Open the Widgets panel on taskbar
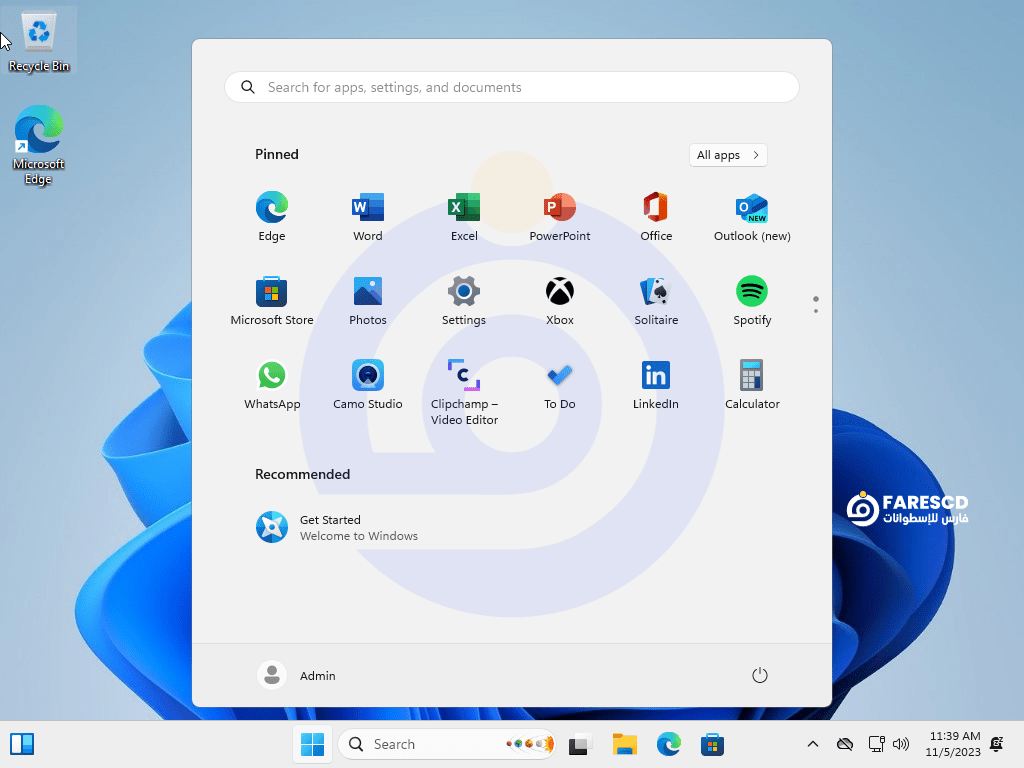This screenshot has width=1024, height=768. pos(22,744)
